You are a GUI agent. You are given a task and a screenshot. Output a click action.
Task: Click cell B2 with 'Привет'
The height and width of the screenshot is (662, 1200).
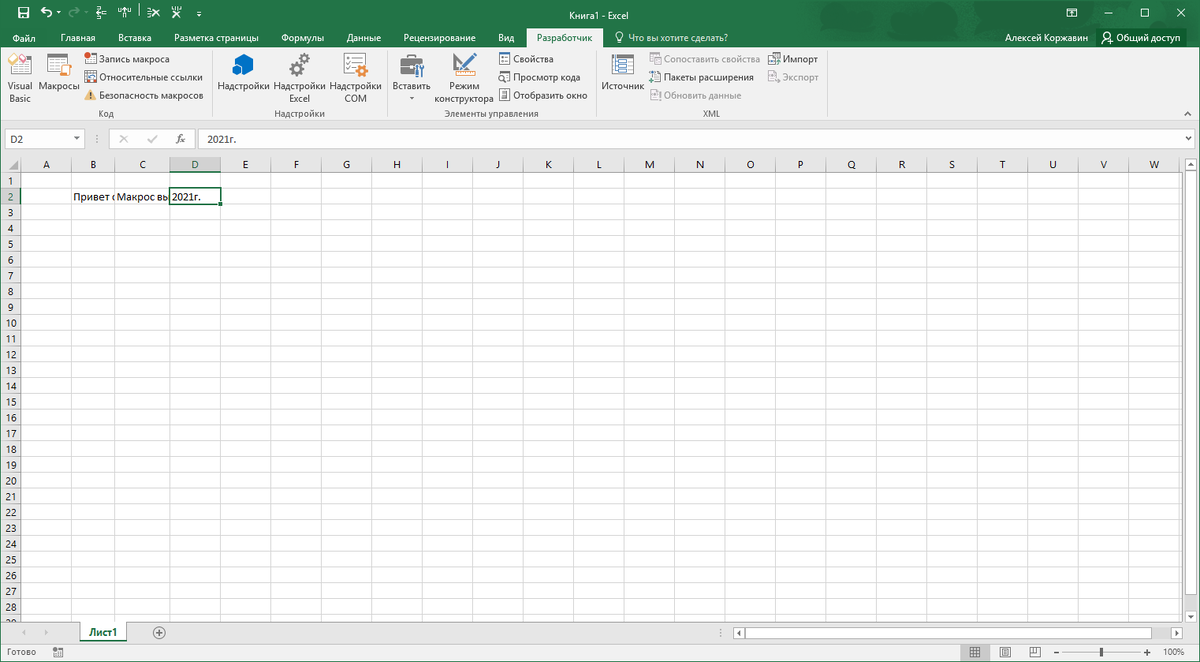(93, 197)
